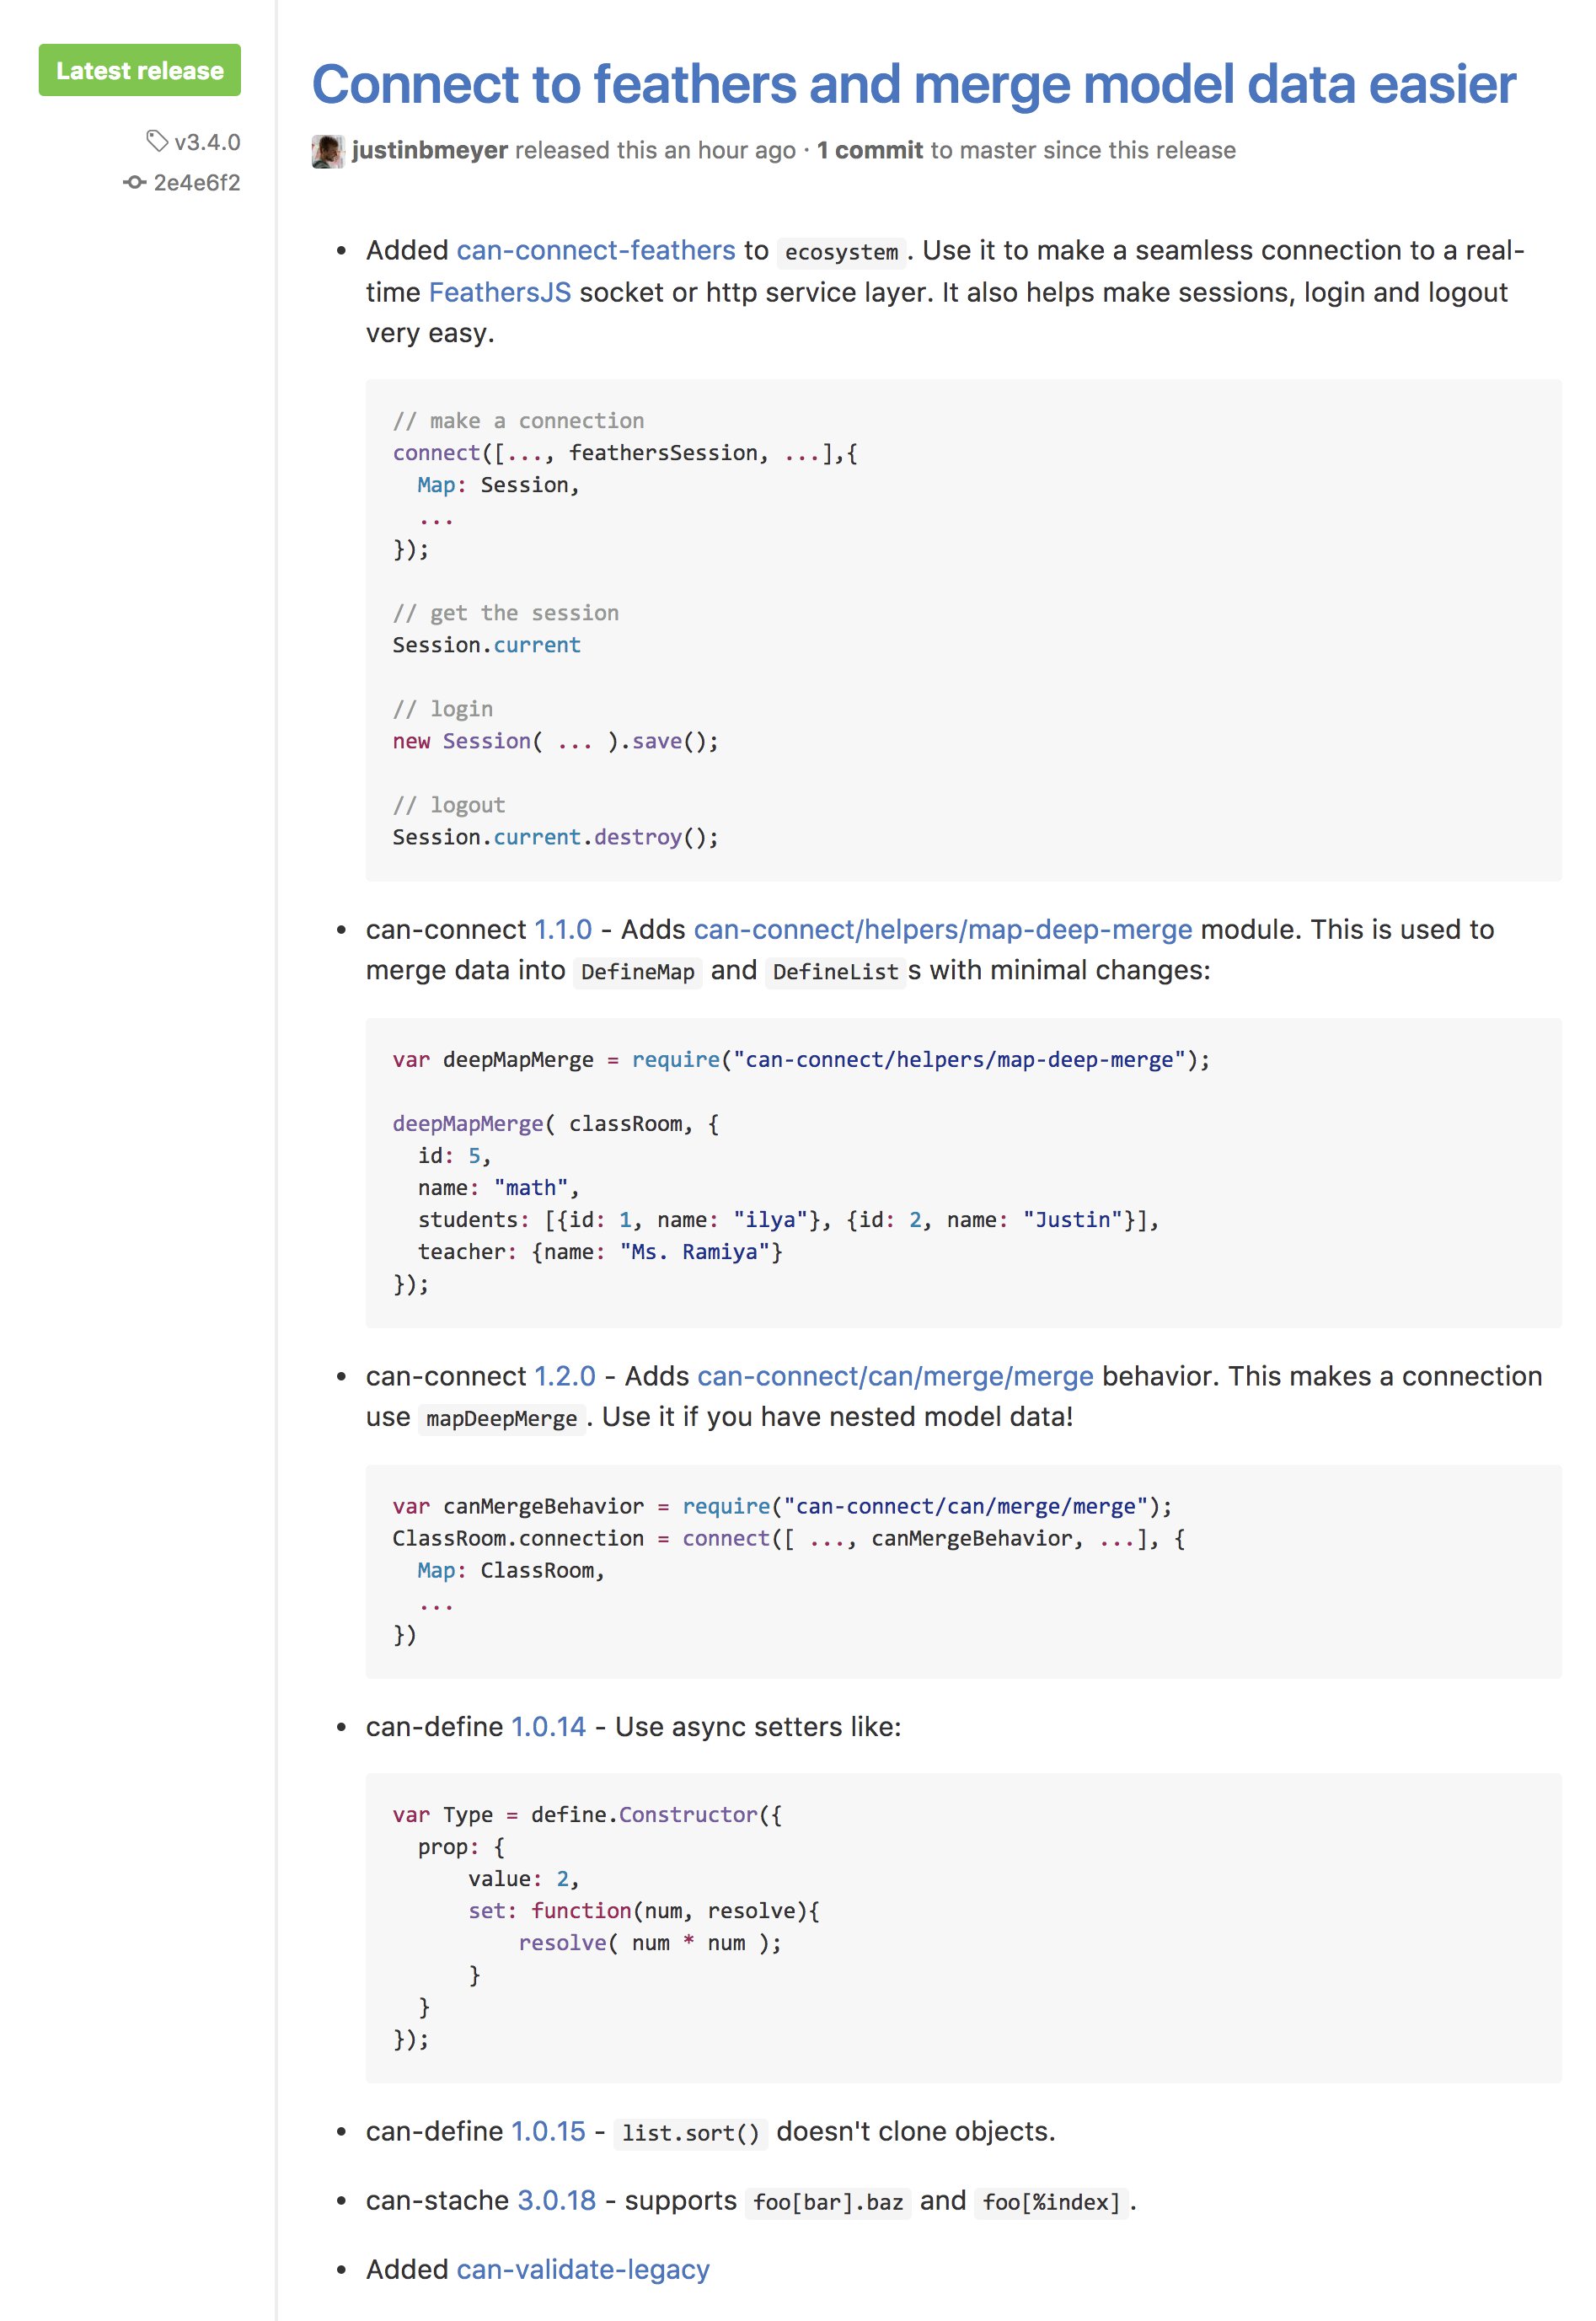
Task: Open justinbmeyer's avatar thumbnail
Action: [x=328, y=151]
